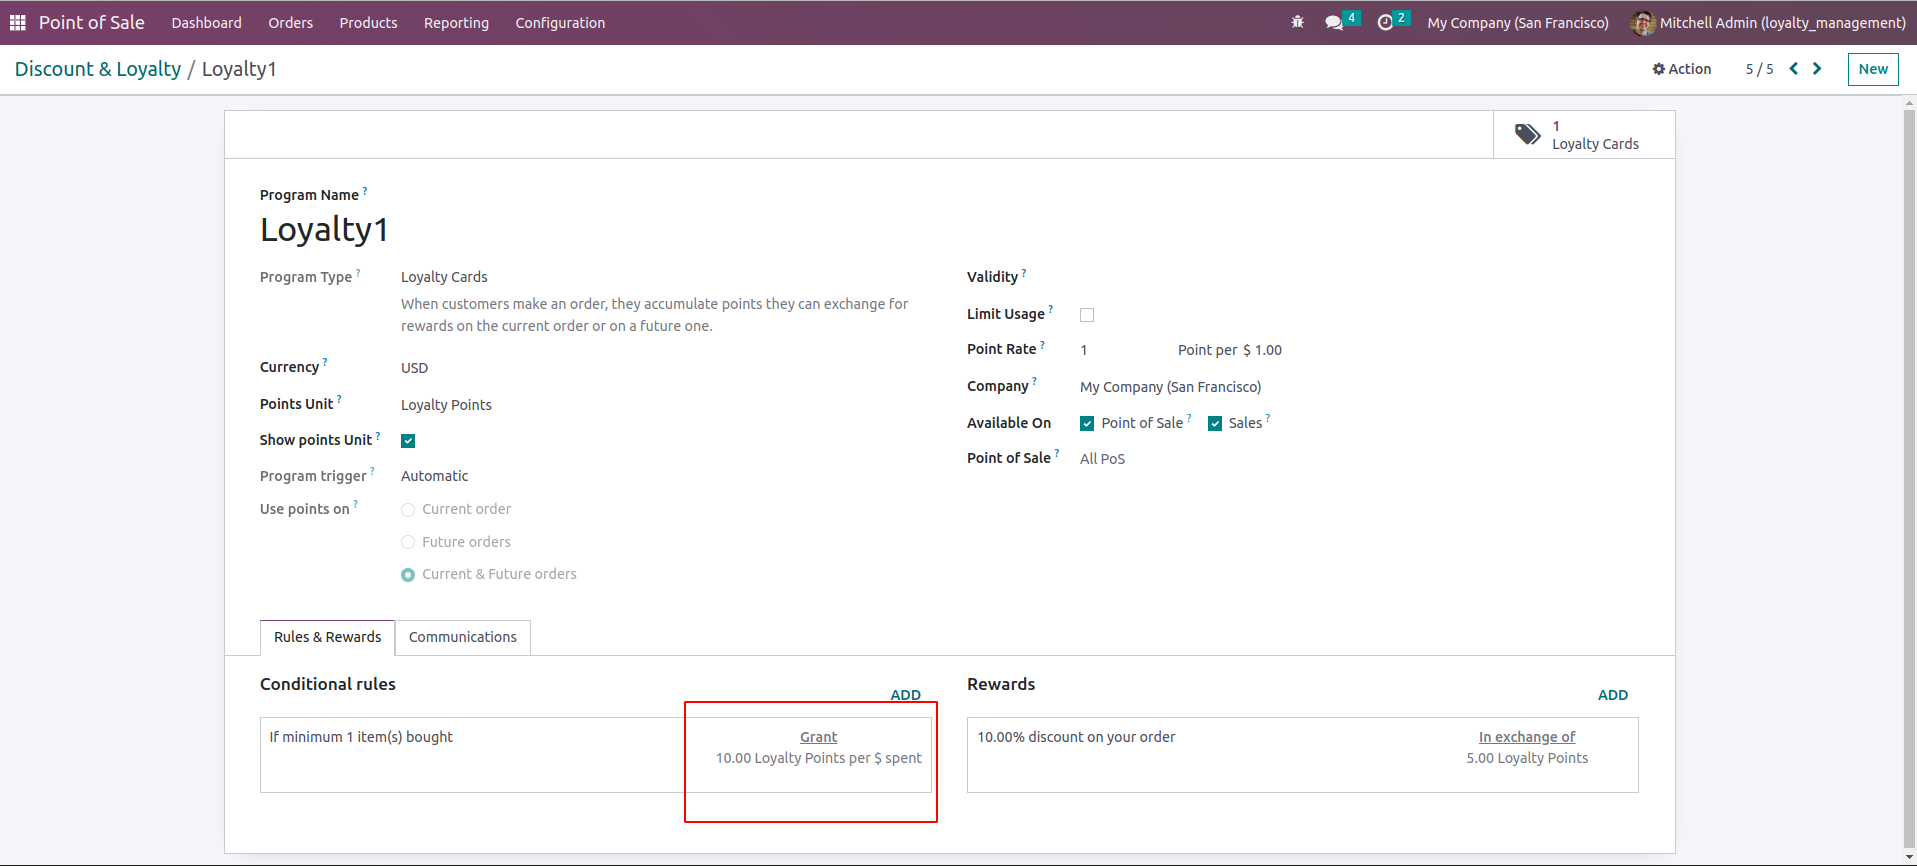Click Currency help question mark
This screenshot has width=1917, height=866.
(x=325, y=362)
